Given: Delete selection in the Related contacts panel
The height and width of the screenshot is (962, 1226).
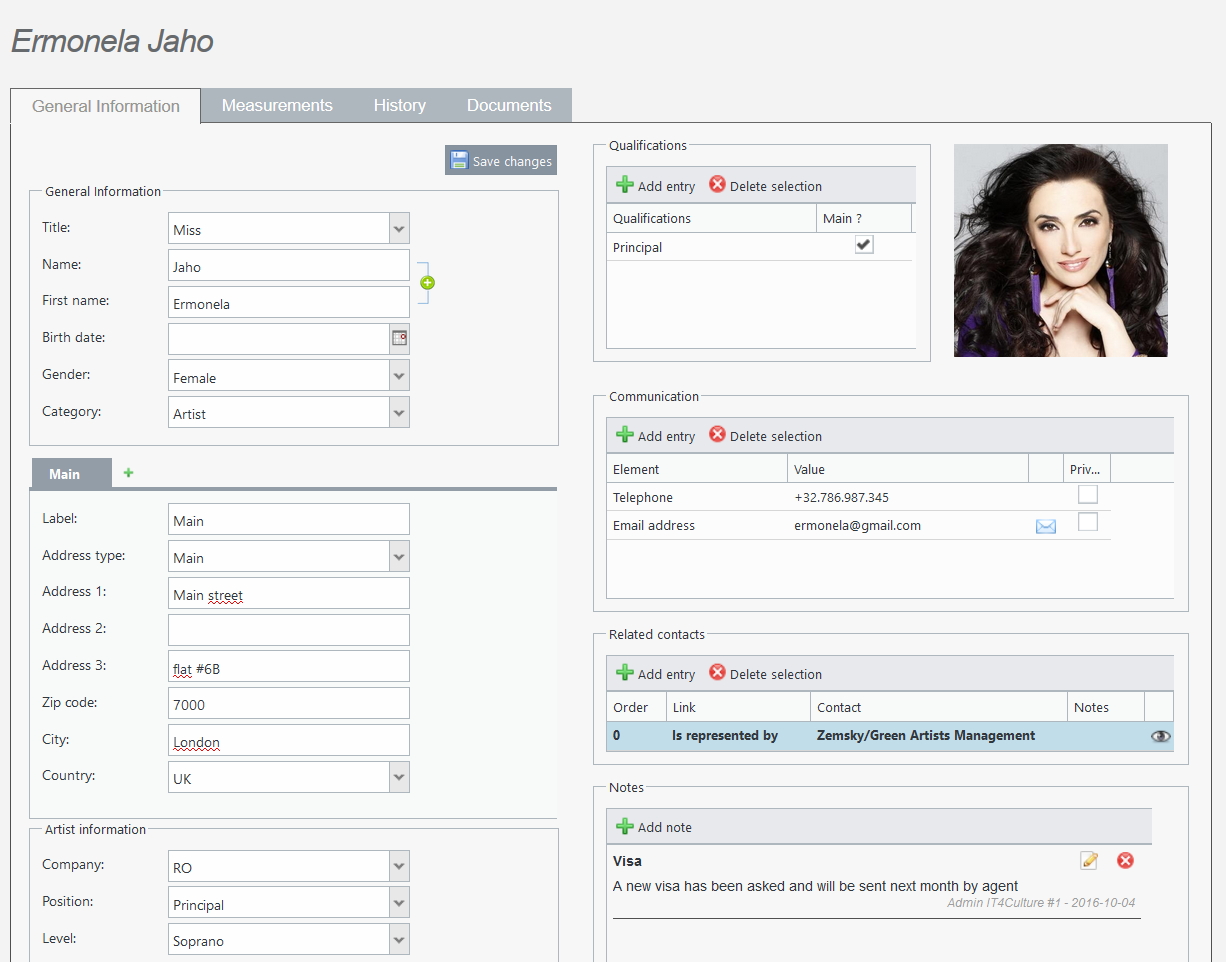Looking at the screenshot, I should click(x=766, y=674).
